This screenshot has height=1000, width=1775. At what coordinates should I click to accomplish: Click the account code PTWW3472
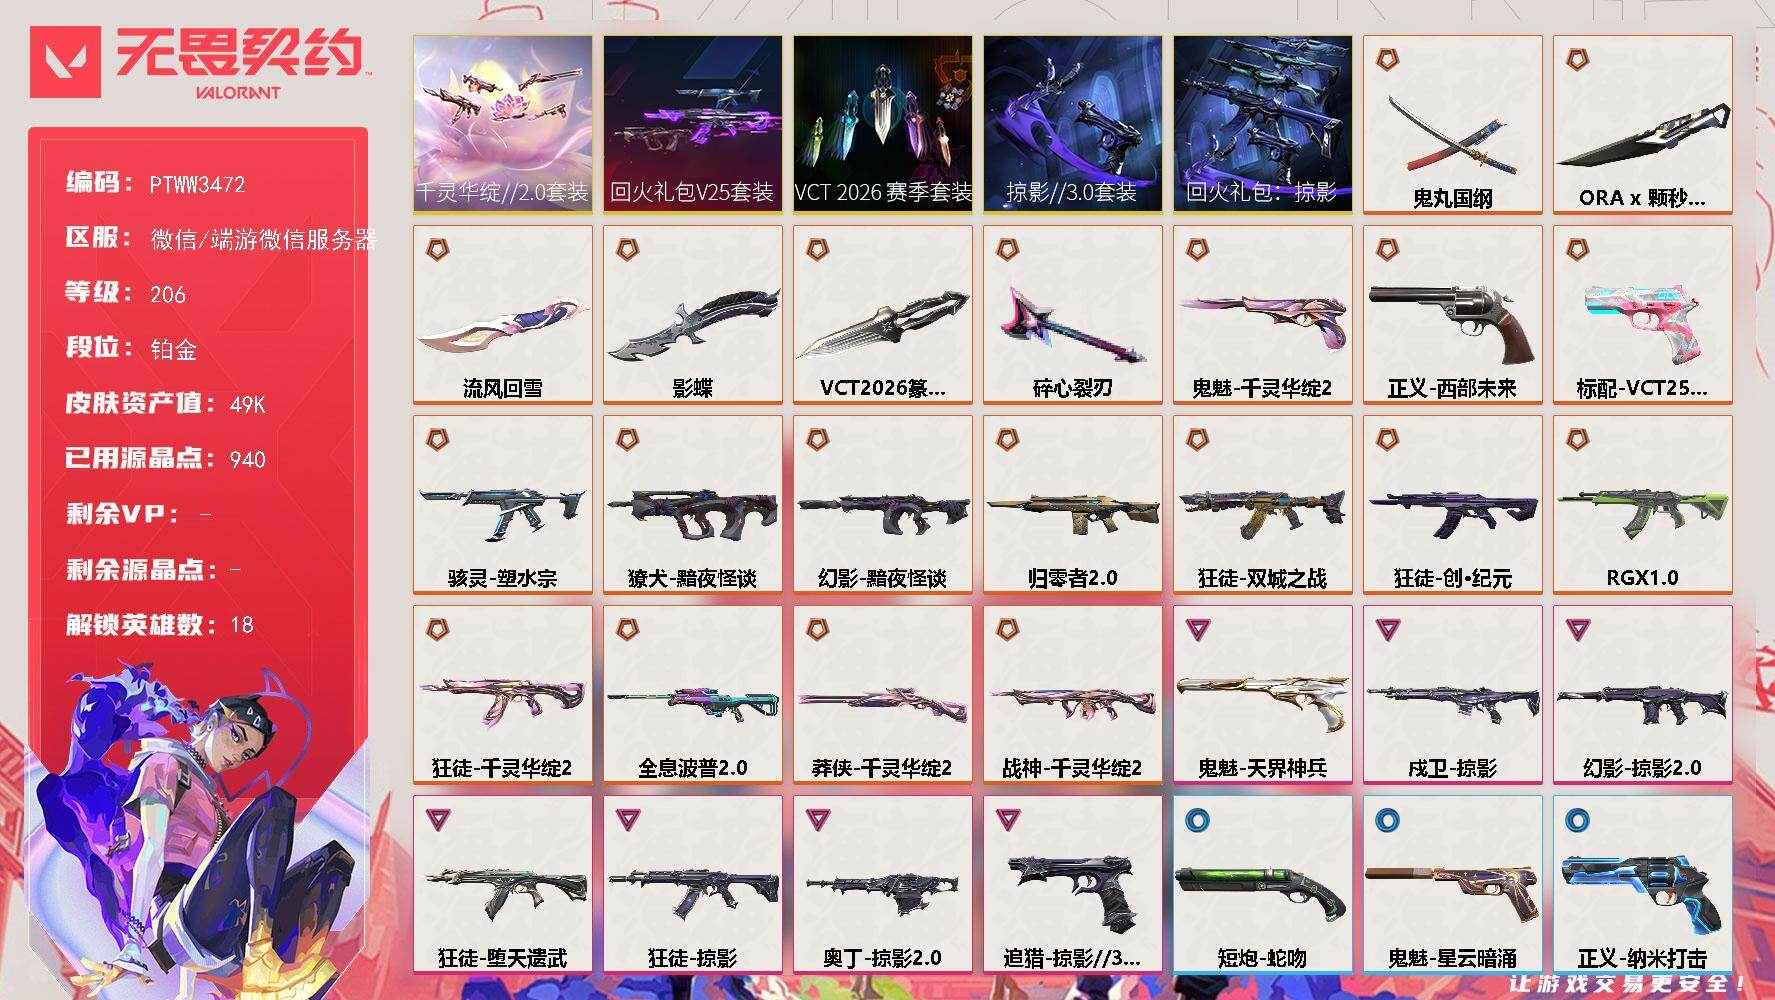(x=197, y=184)
